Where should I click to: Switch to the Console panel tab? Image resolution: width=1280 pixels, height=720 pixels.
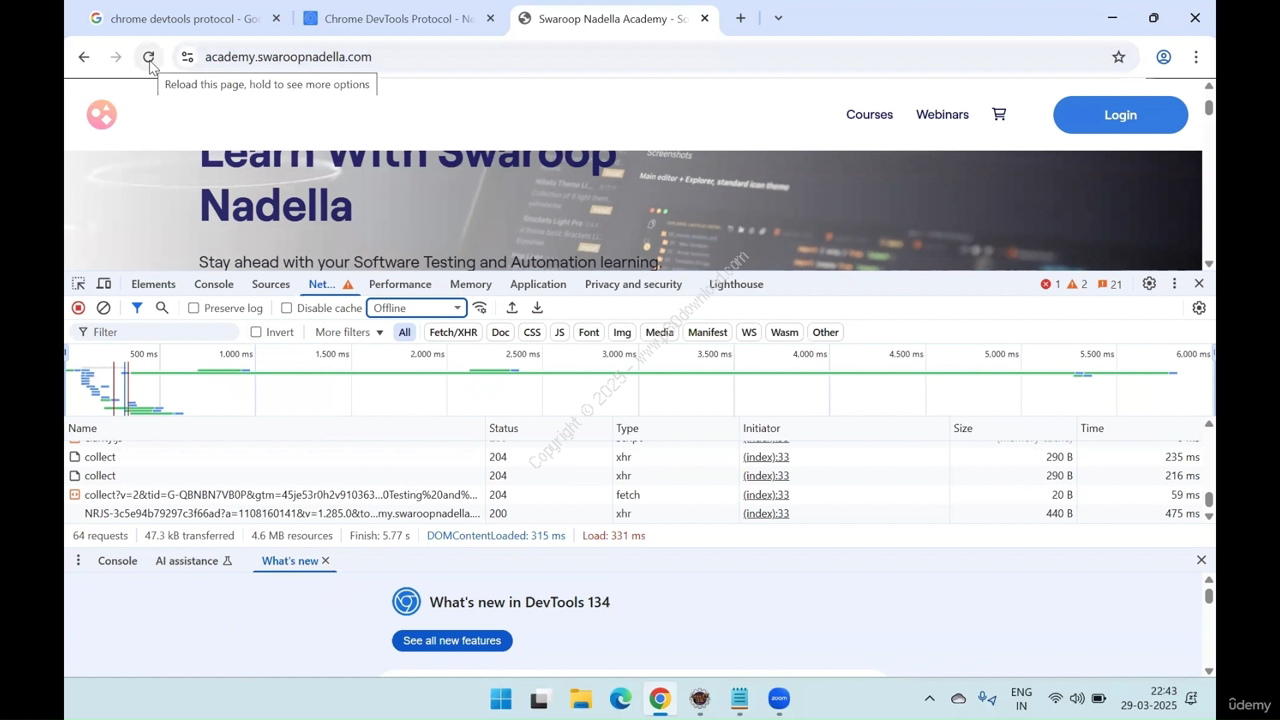pyautogui.click(x=214, y=284)
